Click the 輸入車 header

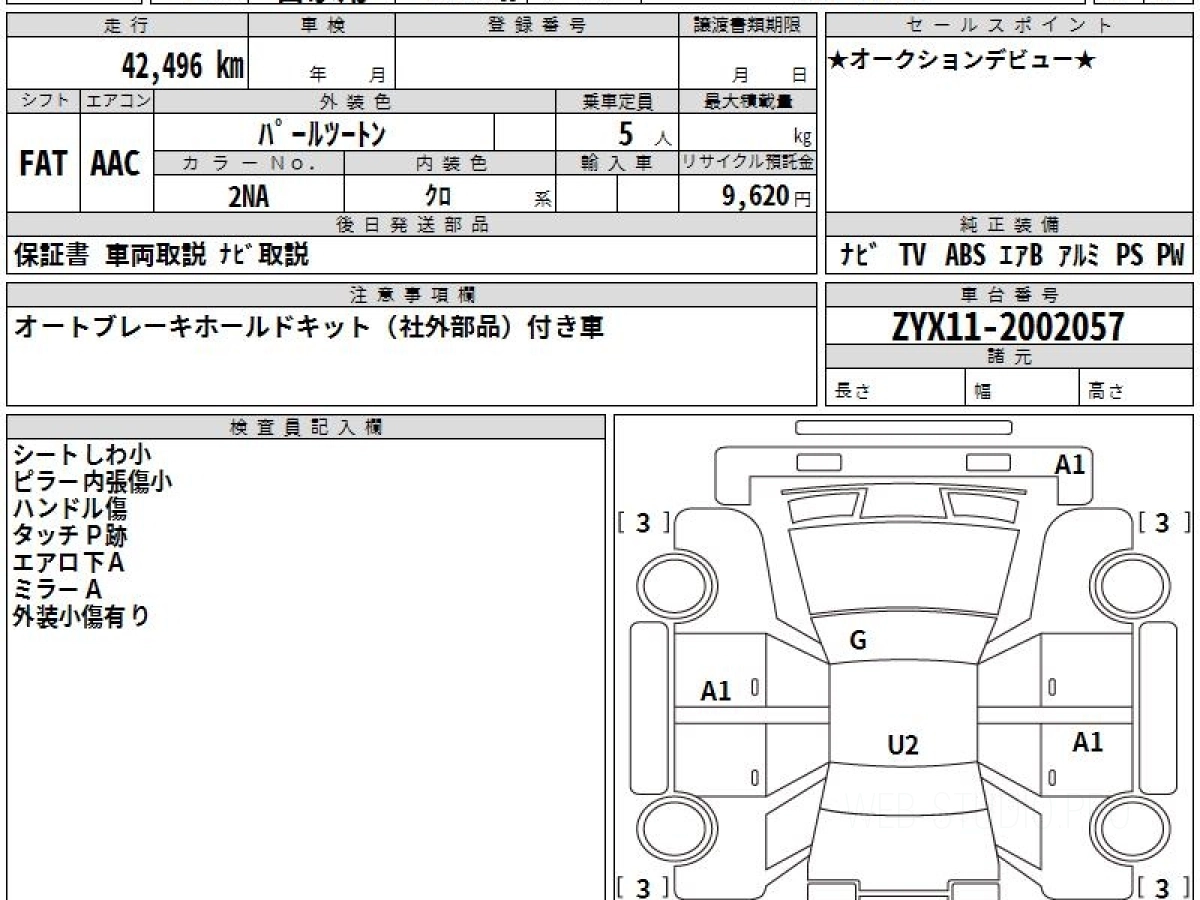point(617,162)
